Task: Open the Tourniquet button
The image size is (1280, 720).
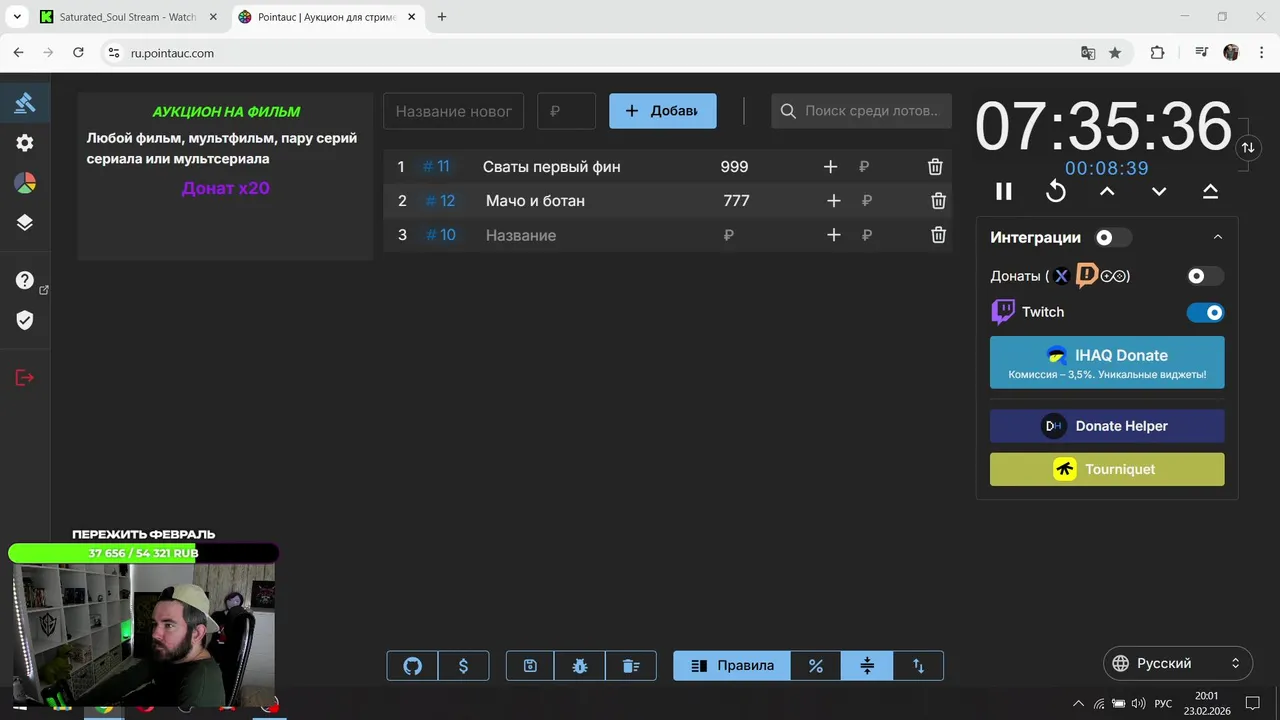Action: coord(1107,469)
